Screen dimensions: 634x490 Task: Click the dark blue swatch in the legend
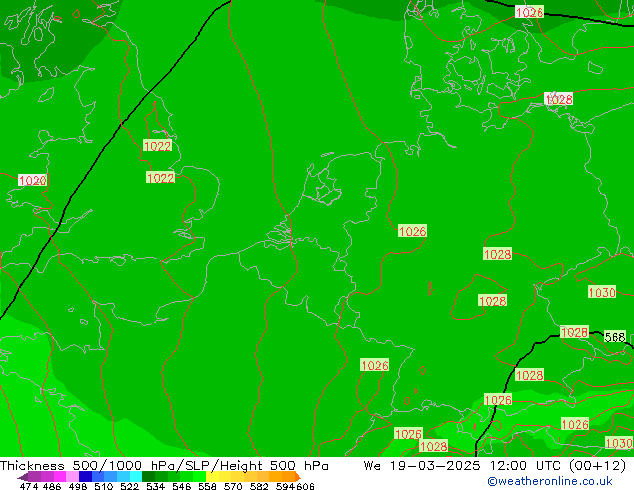pos(85,477)
